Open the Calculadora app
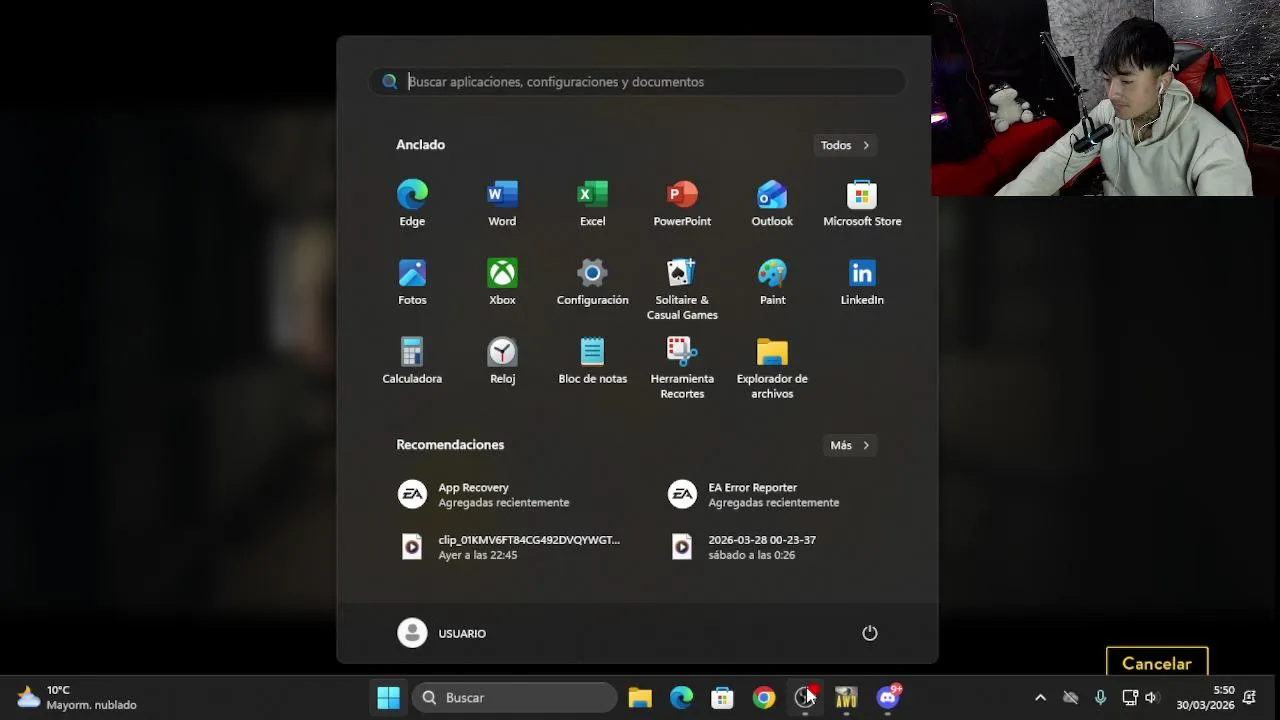 point(412,361)
